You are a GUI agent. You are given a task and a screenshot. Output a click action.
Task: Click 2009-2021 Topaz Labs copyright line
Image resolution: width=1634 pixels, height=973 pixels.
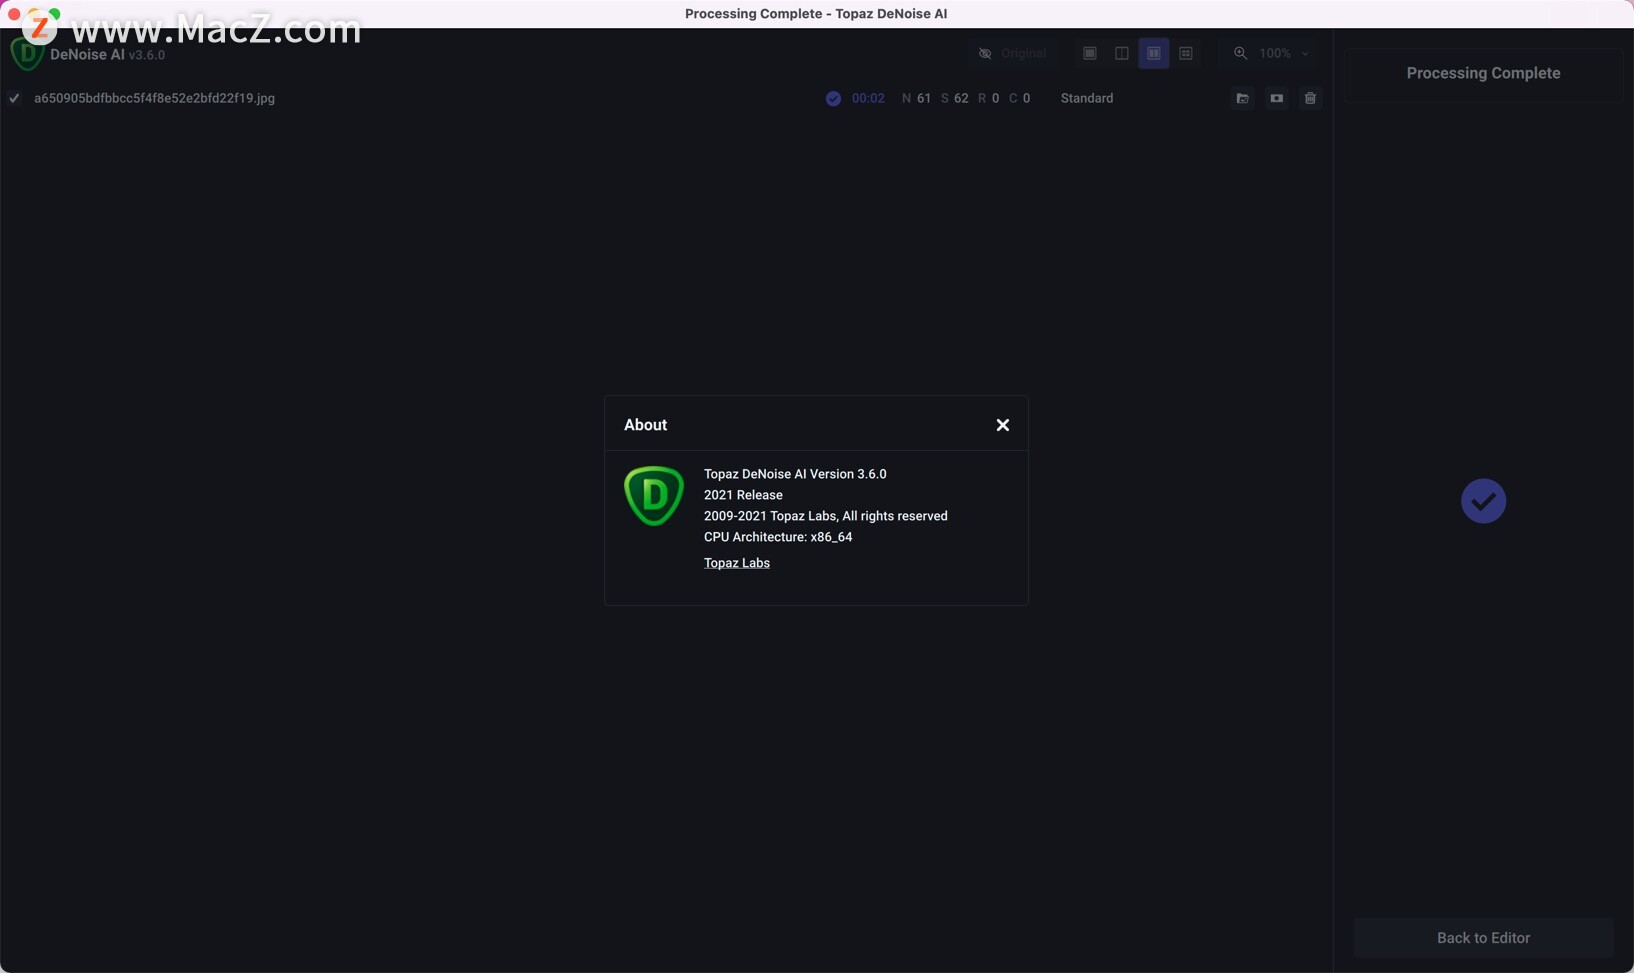pos(826,516)
